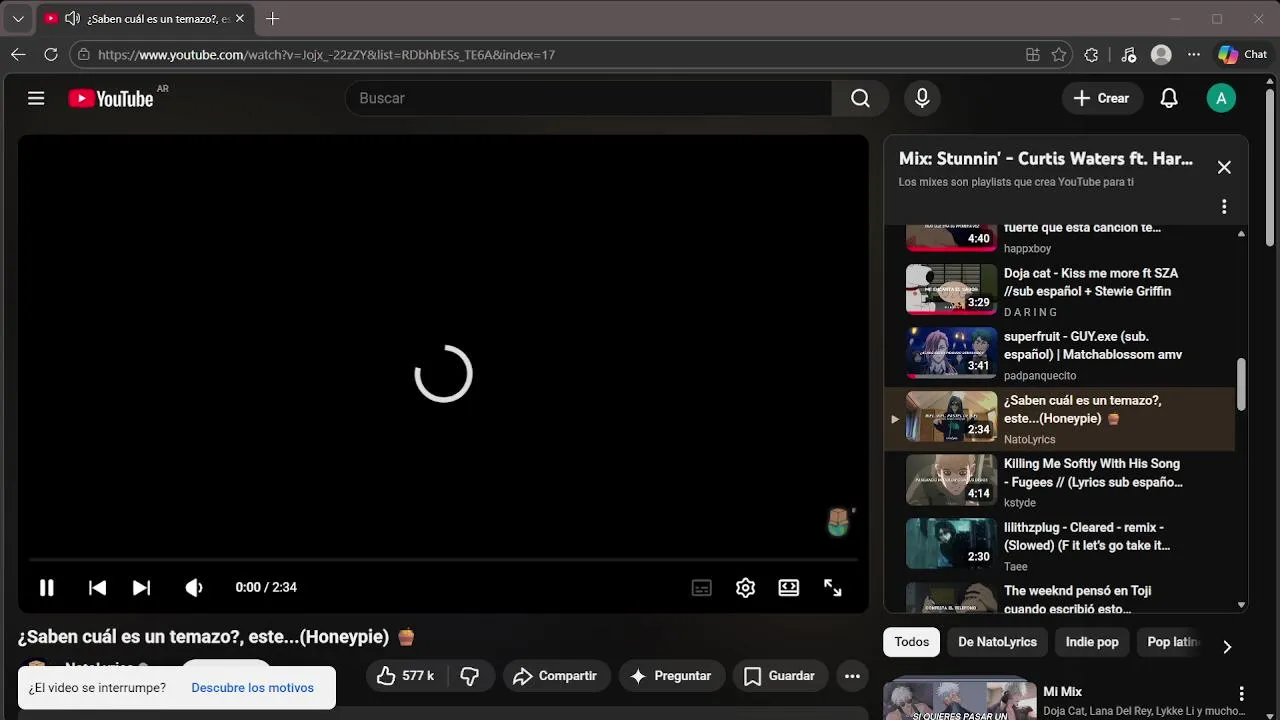Mute tab via speaker icon
The height and width of the screenshot is (720, 1280).
click(x=72, y=18)
